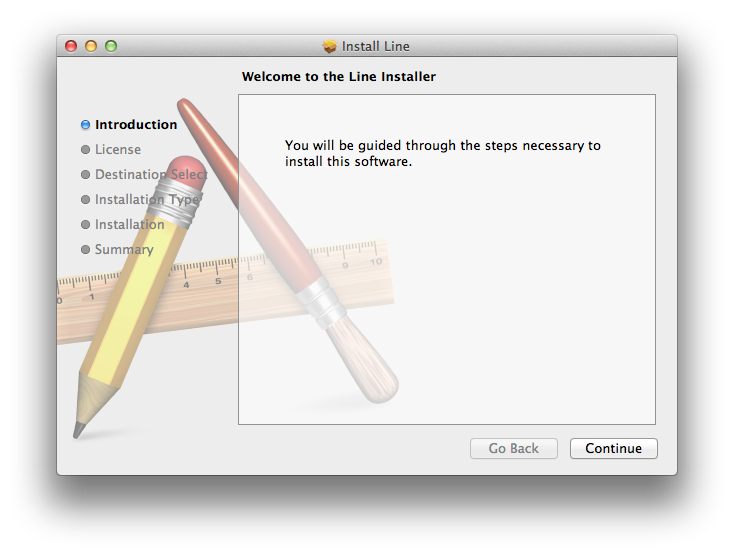Click the Go Back button
This screenshot has height=554, width=734.
click(x=514, y=448)
